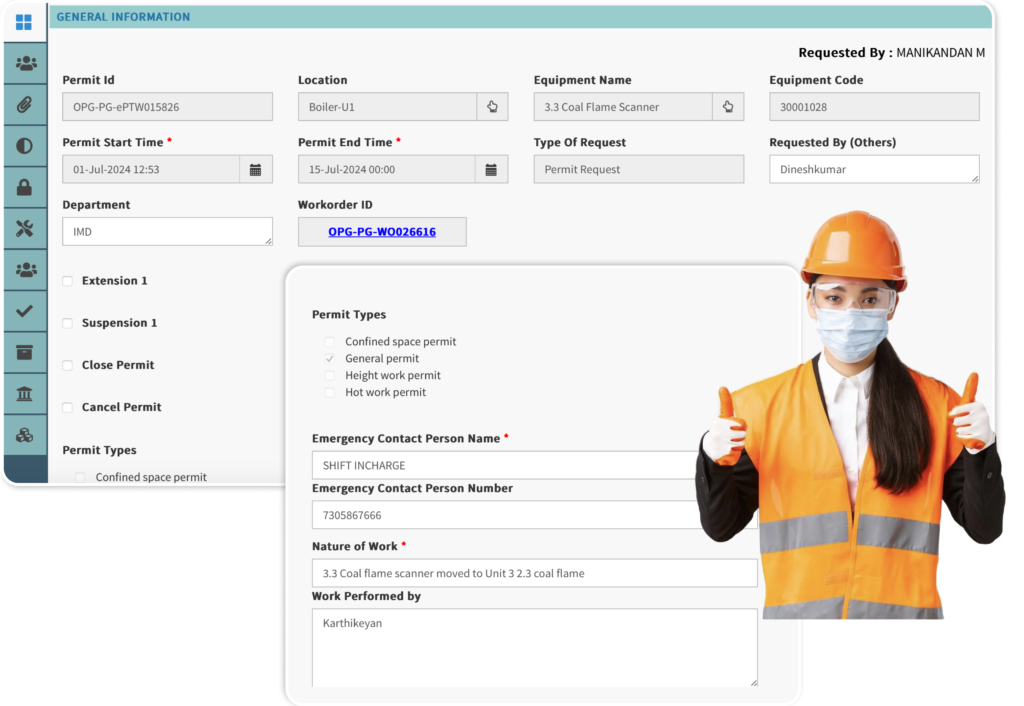Enable the Extension 1 checkbox
The width and height of the screenshot is (1024, 706).
click(x=67, y=281)
